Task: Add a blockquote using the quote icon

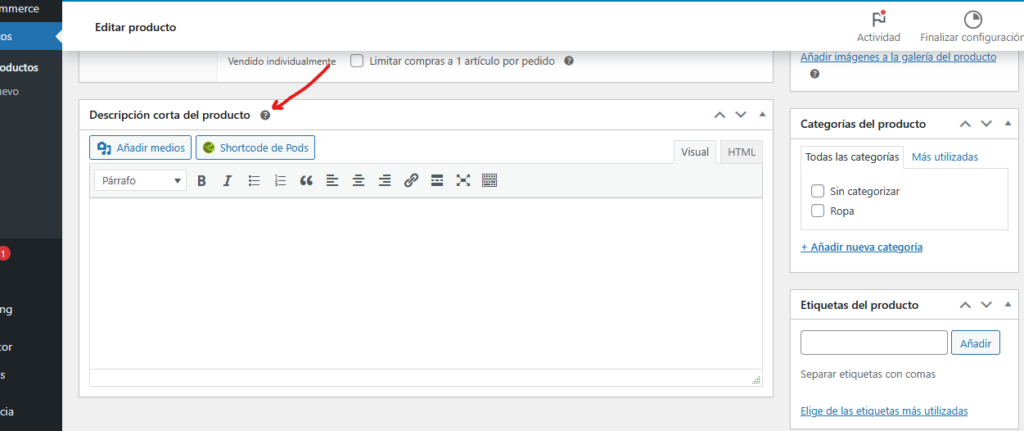Action: (x=306, y=181)
